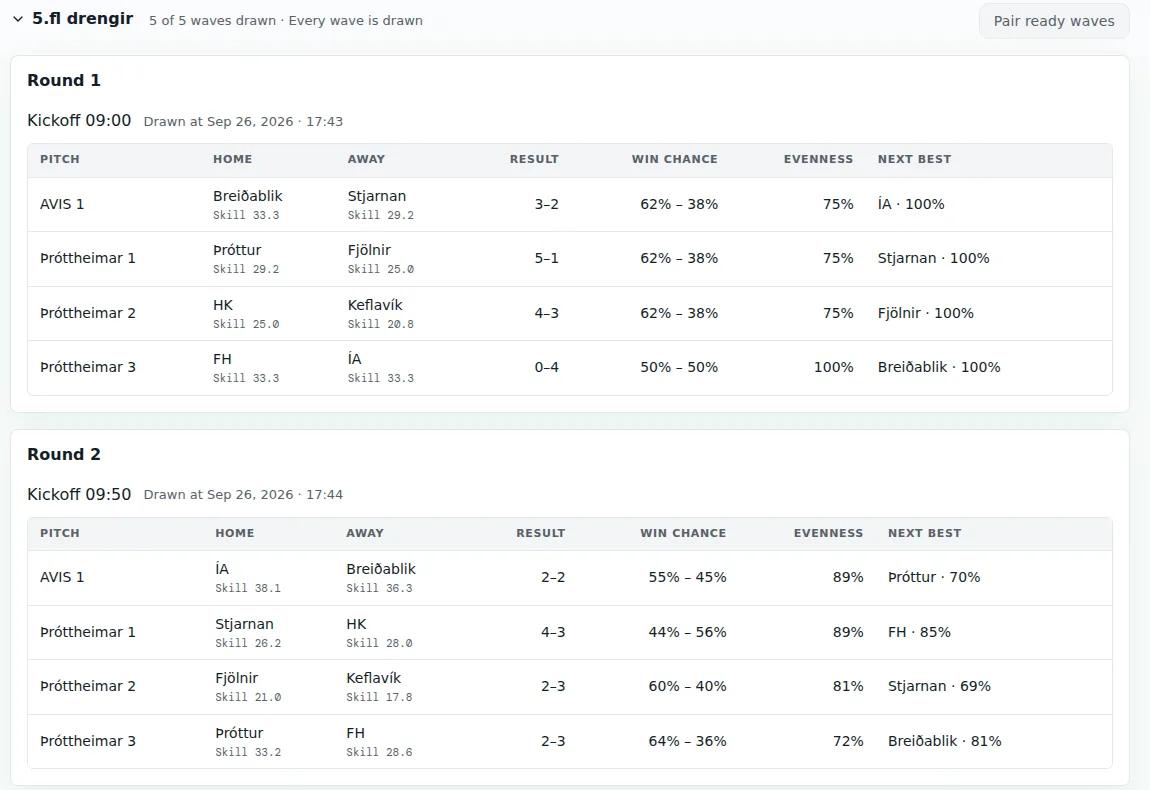Click Round 1 PITCH column header
This screenshot has height=790, width=1150.
coord(59,159)
